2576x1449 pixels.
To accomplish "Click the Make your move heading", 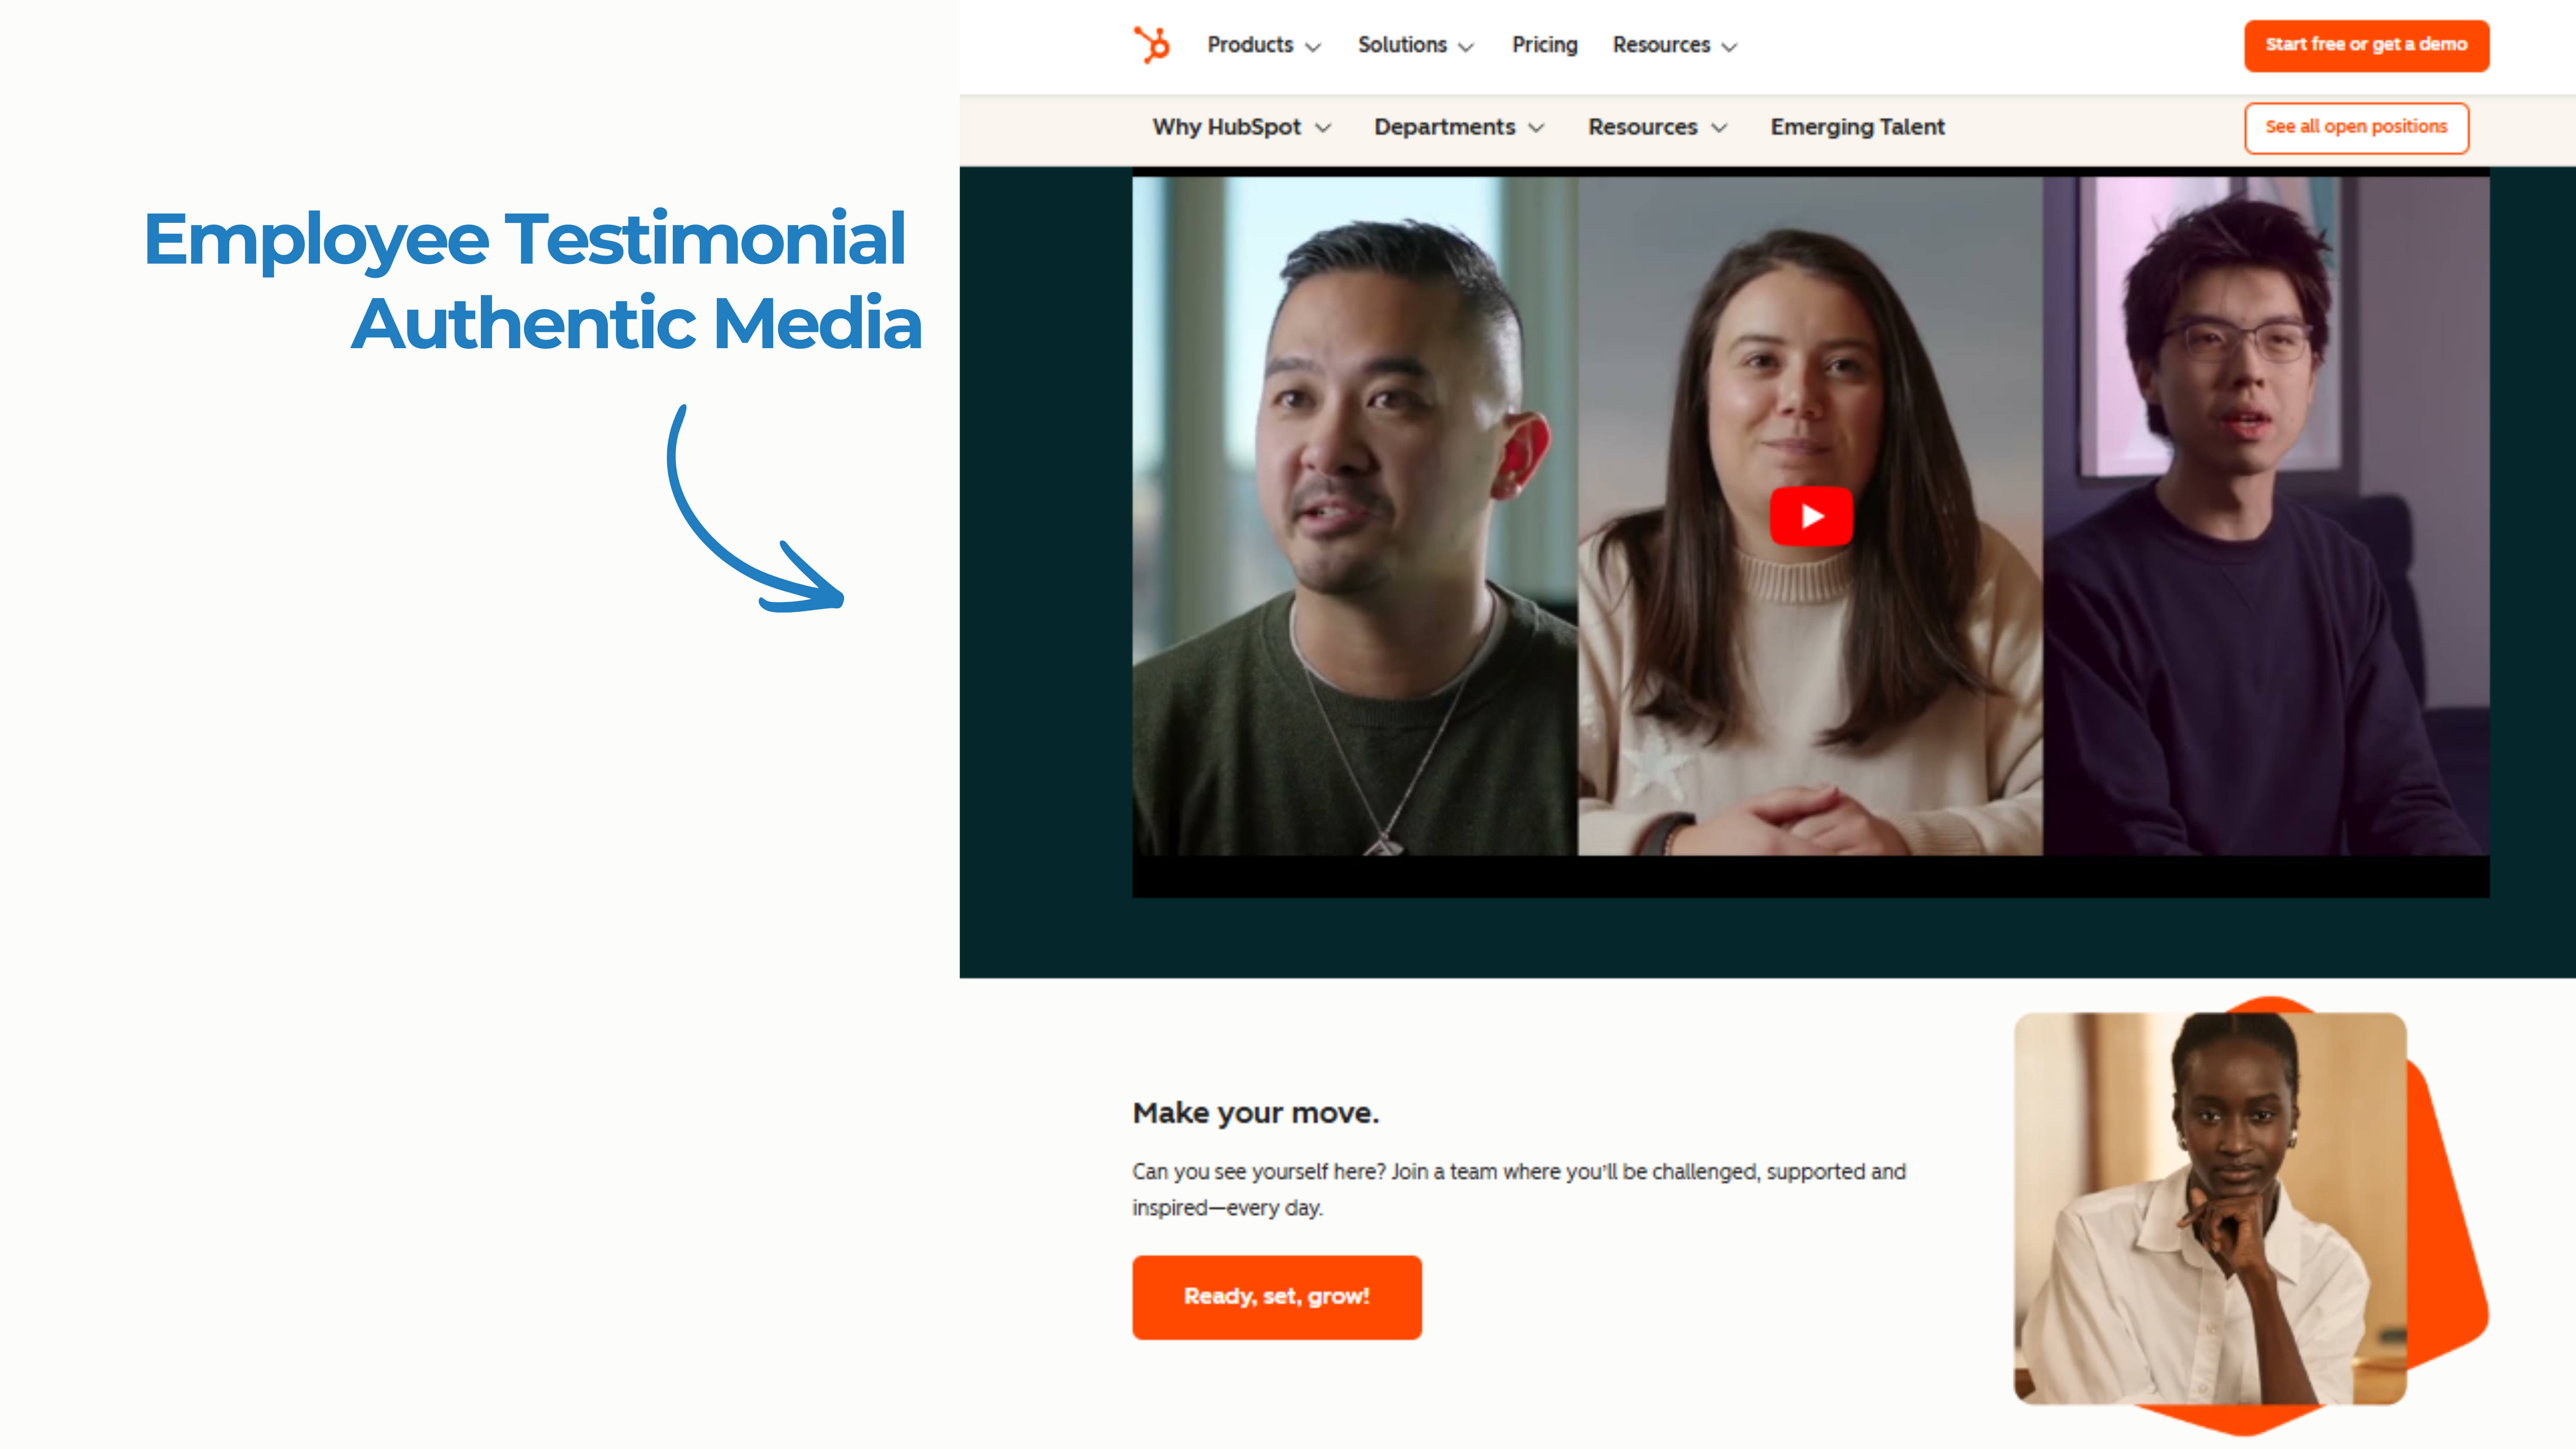I will point(1255,1112).
